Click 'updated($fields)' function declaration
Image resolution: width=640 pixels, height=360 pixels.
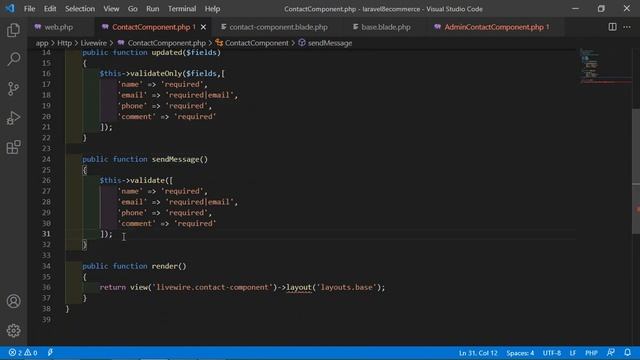186,52
